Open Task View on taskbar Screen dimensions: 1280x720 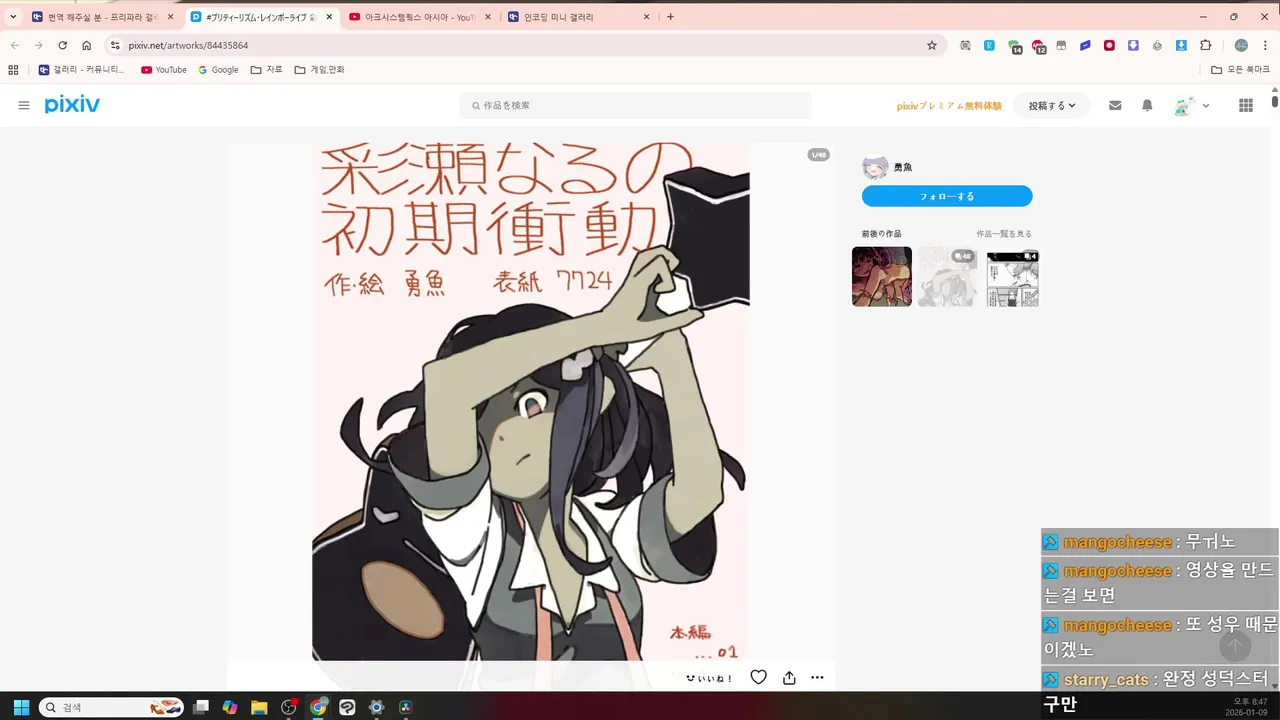201,707
